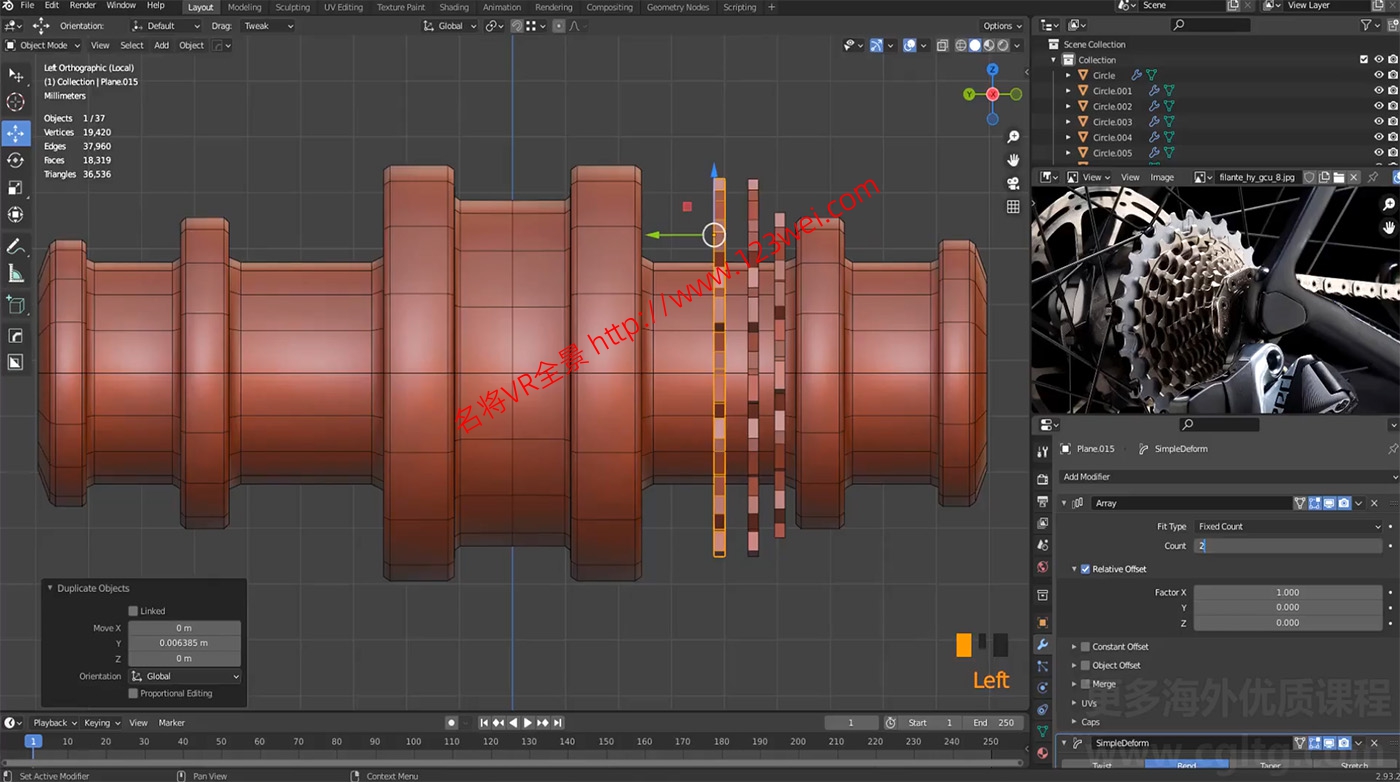Activate the Scale tool
The image size is (1400, 782).
[x=16, y=186]
